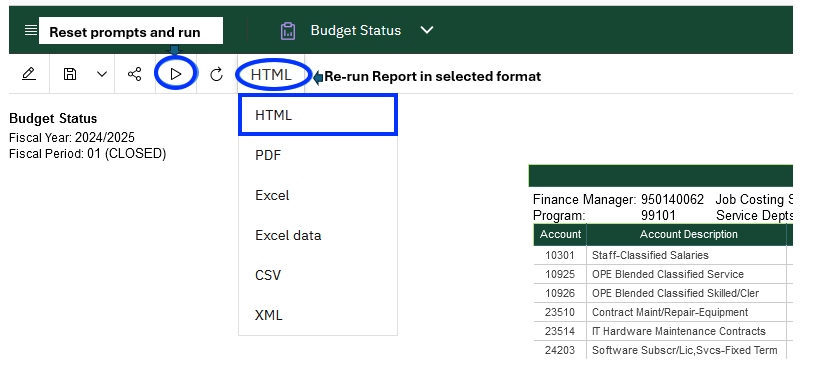Click the Budget Status report heading
Screen dimensions: 832x383
(x=53, y=118)
